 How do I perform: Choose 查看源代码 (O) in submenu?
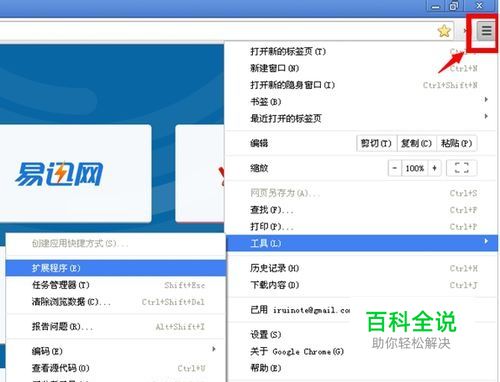coord(116,368)
